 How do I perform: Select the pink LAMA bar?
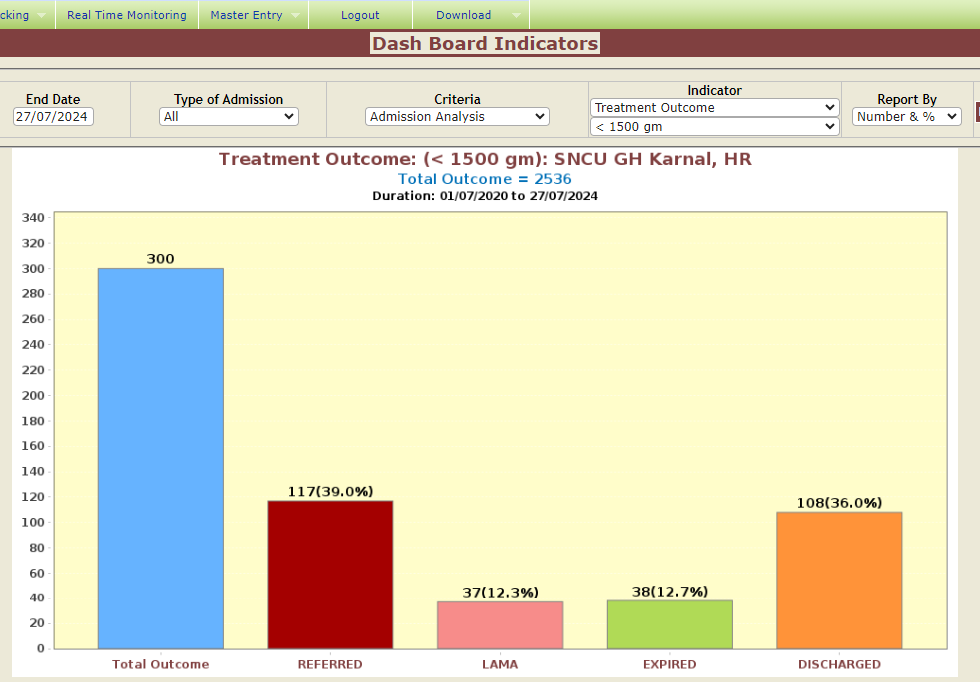(x=499, y=624)
